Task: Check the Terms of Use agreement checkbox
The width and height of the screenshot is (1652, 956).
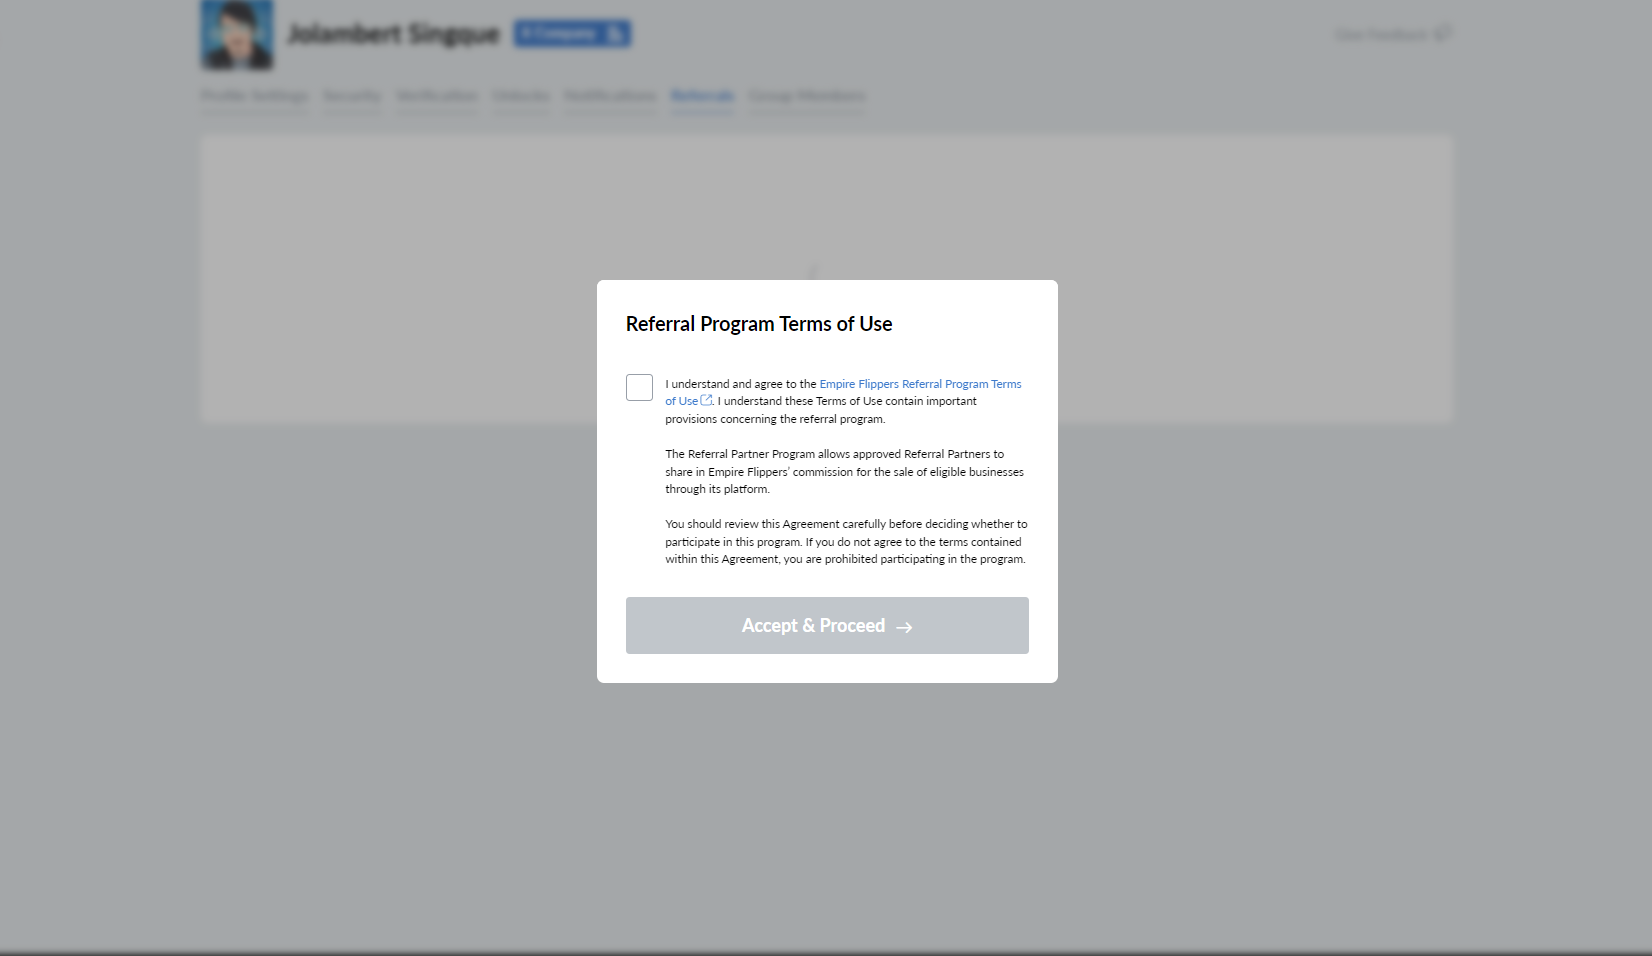Action: tap(639, 387)
